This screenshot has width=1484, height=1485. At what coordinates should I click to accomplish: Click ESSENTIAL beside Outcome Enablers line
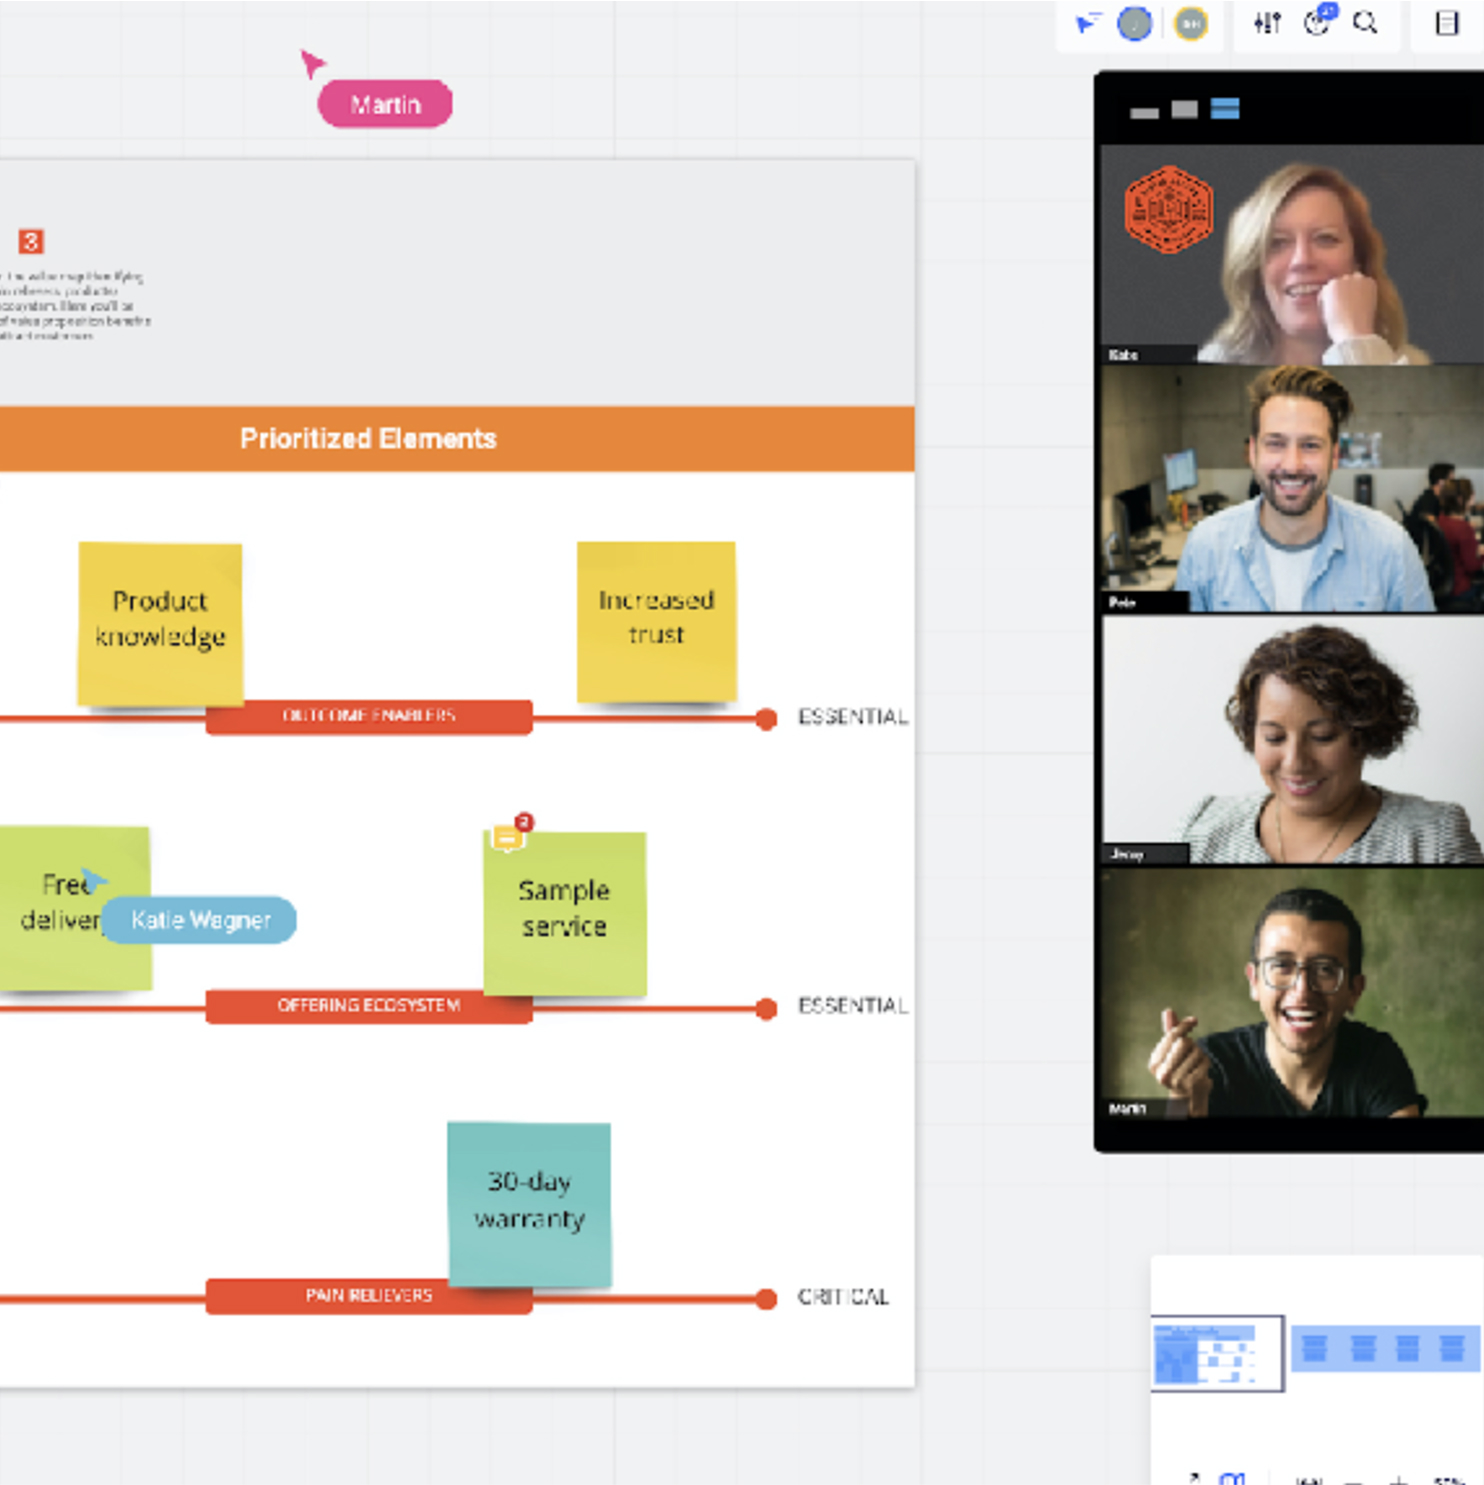853,717
